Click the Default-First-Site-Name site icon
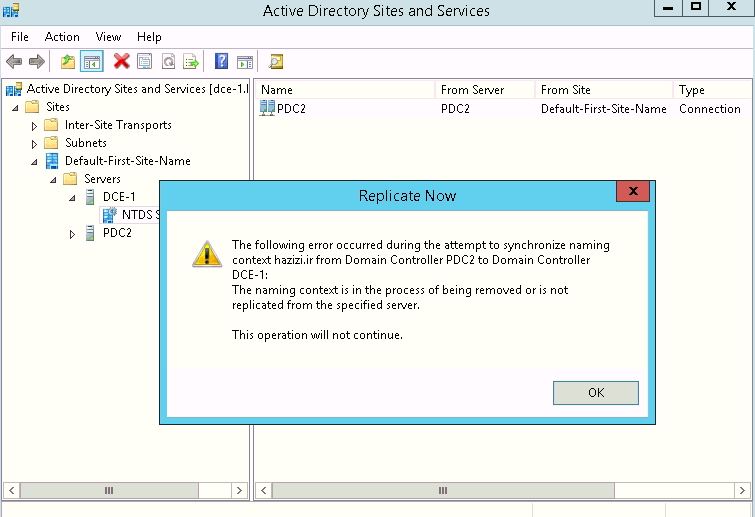Image resolution: width=755 pixels, height=517 pixels. (x=52, y=161)
